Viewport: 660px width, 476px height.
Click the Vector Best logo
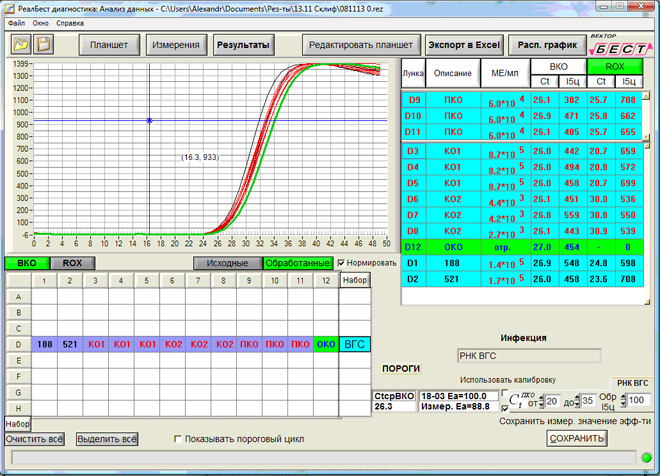coord(619,45)
